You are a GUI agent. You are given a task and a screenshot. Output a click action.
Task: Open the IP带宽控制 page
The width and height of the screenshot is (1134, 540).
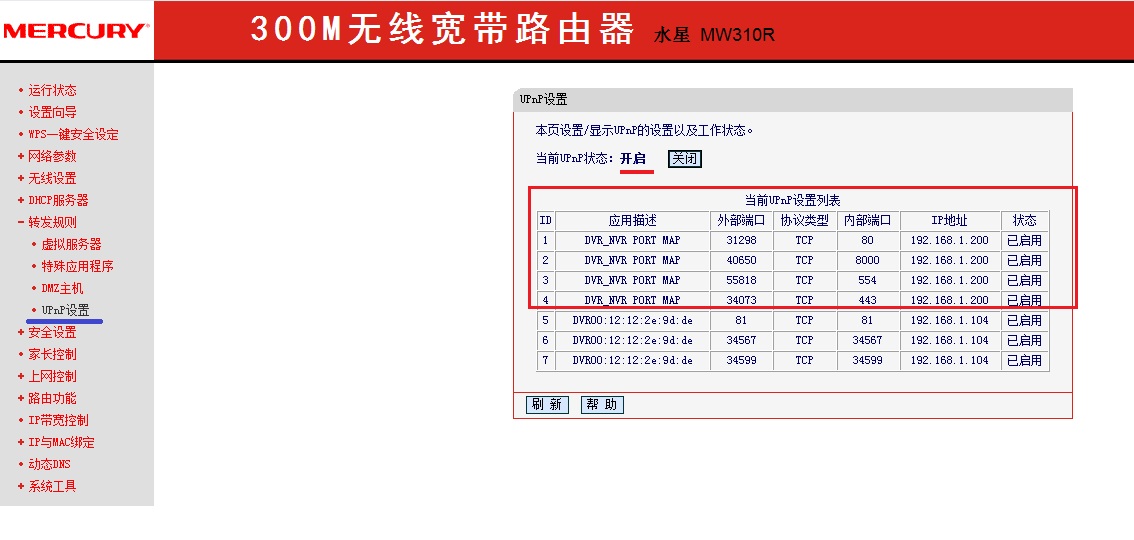point(58,420)
